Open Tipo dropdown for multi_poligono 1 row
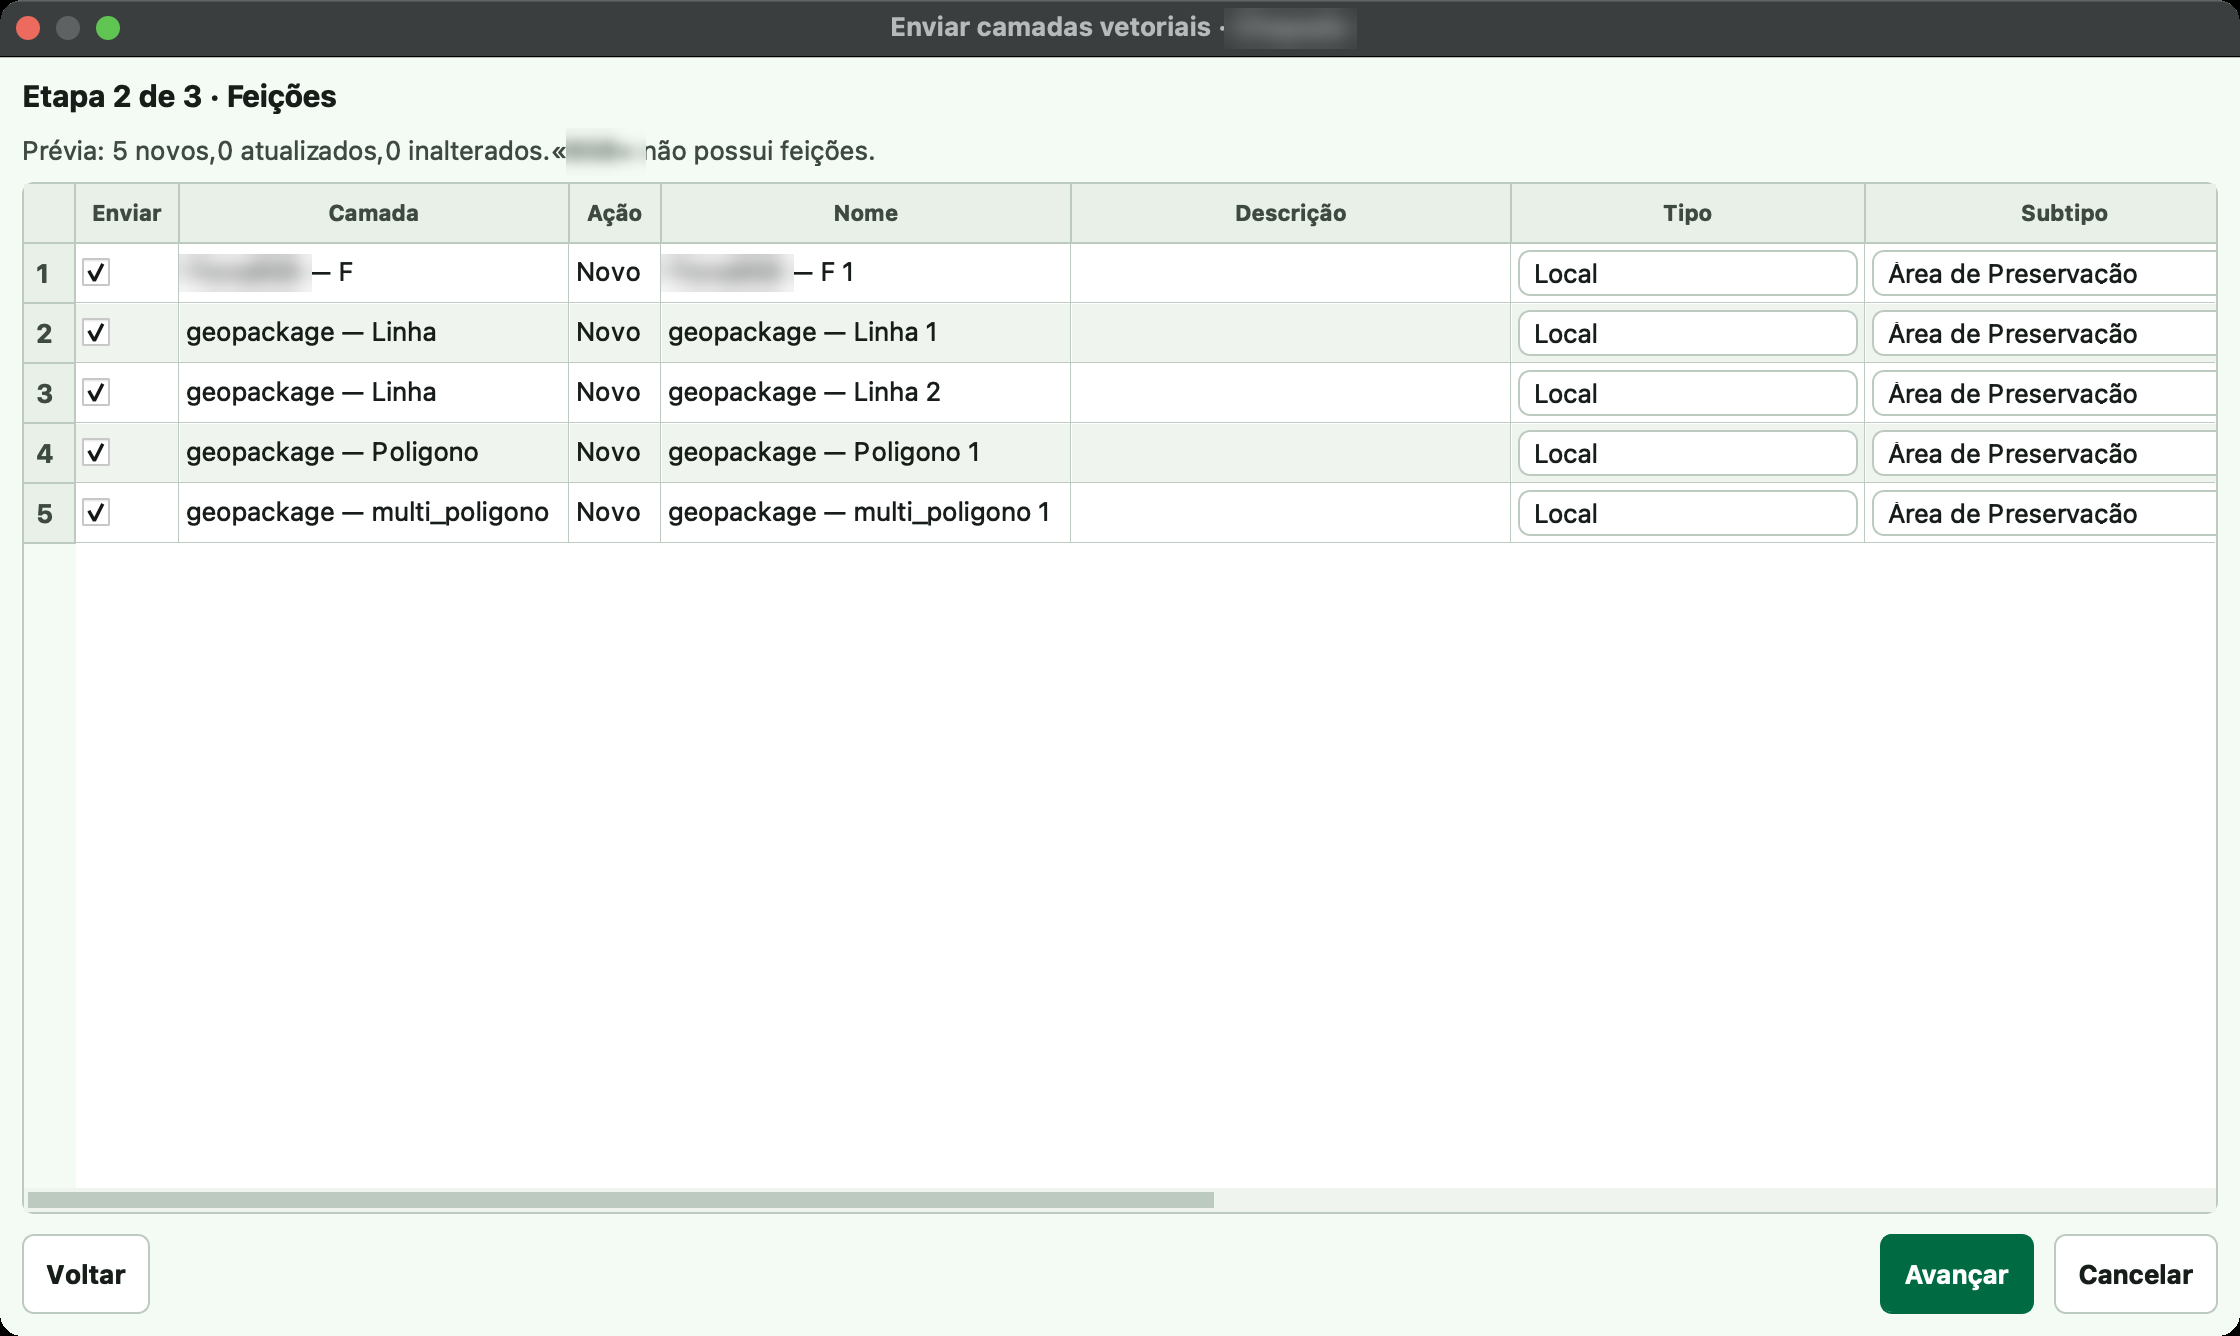The image size is (2240, 1336). [x=1687, y=513]
